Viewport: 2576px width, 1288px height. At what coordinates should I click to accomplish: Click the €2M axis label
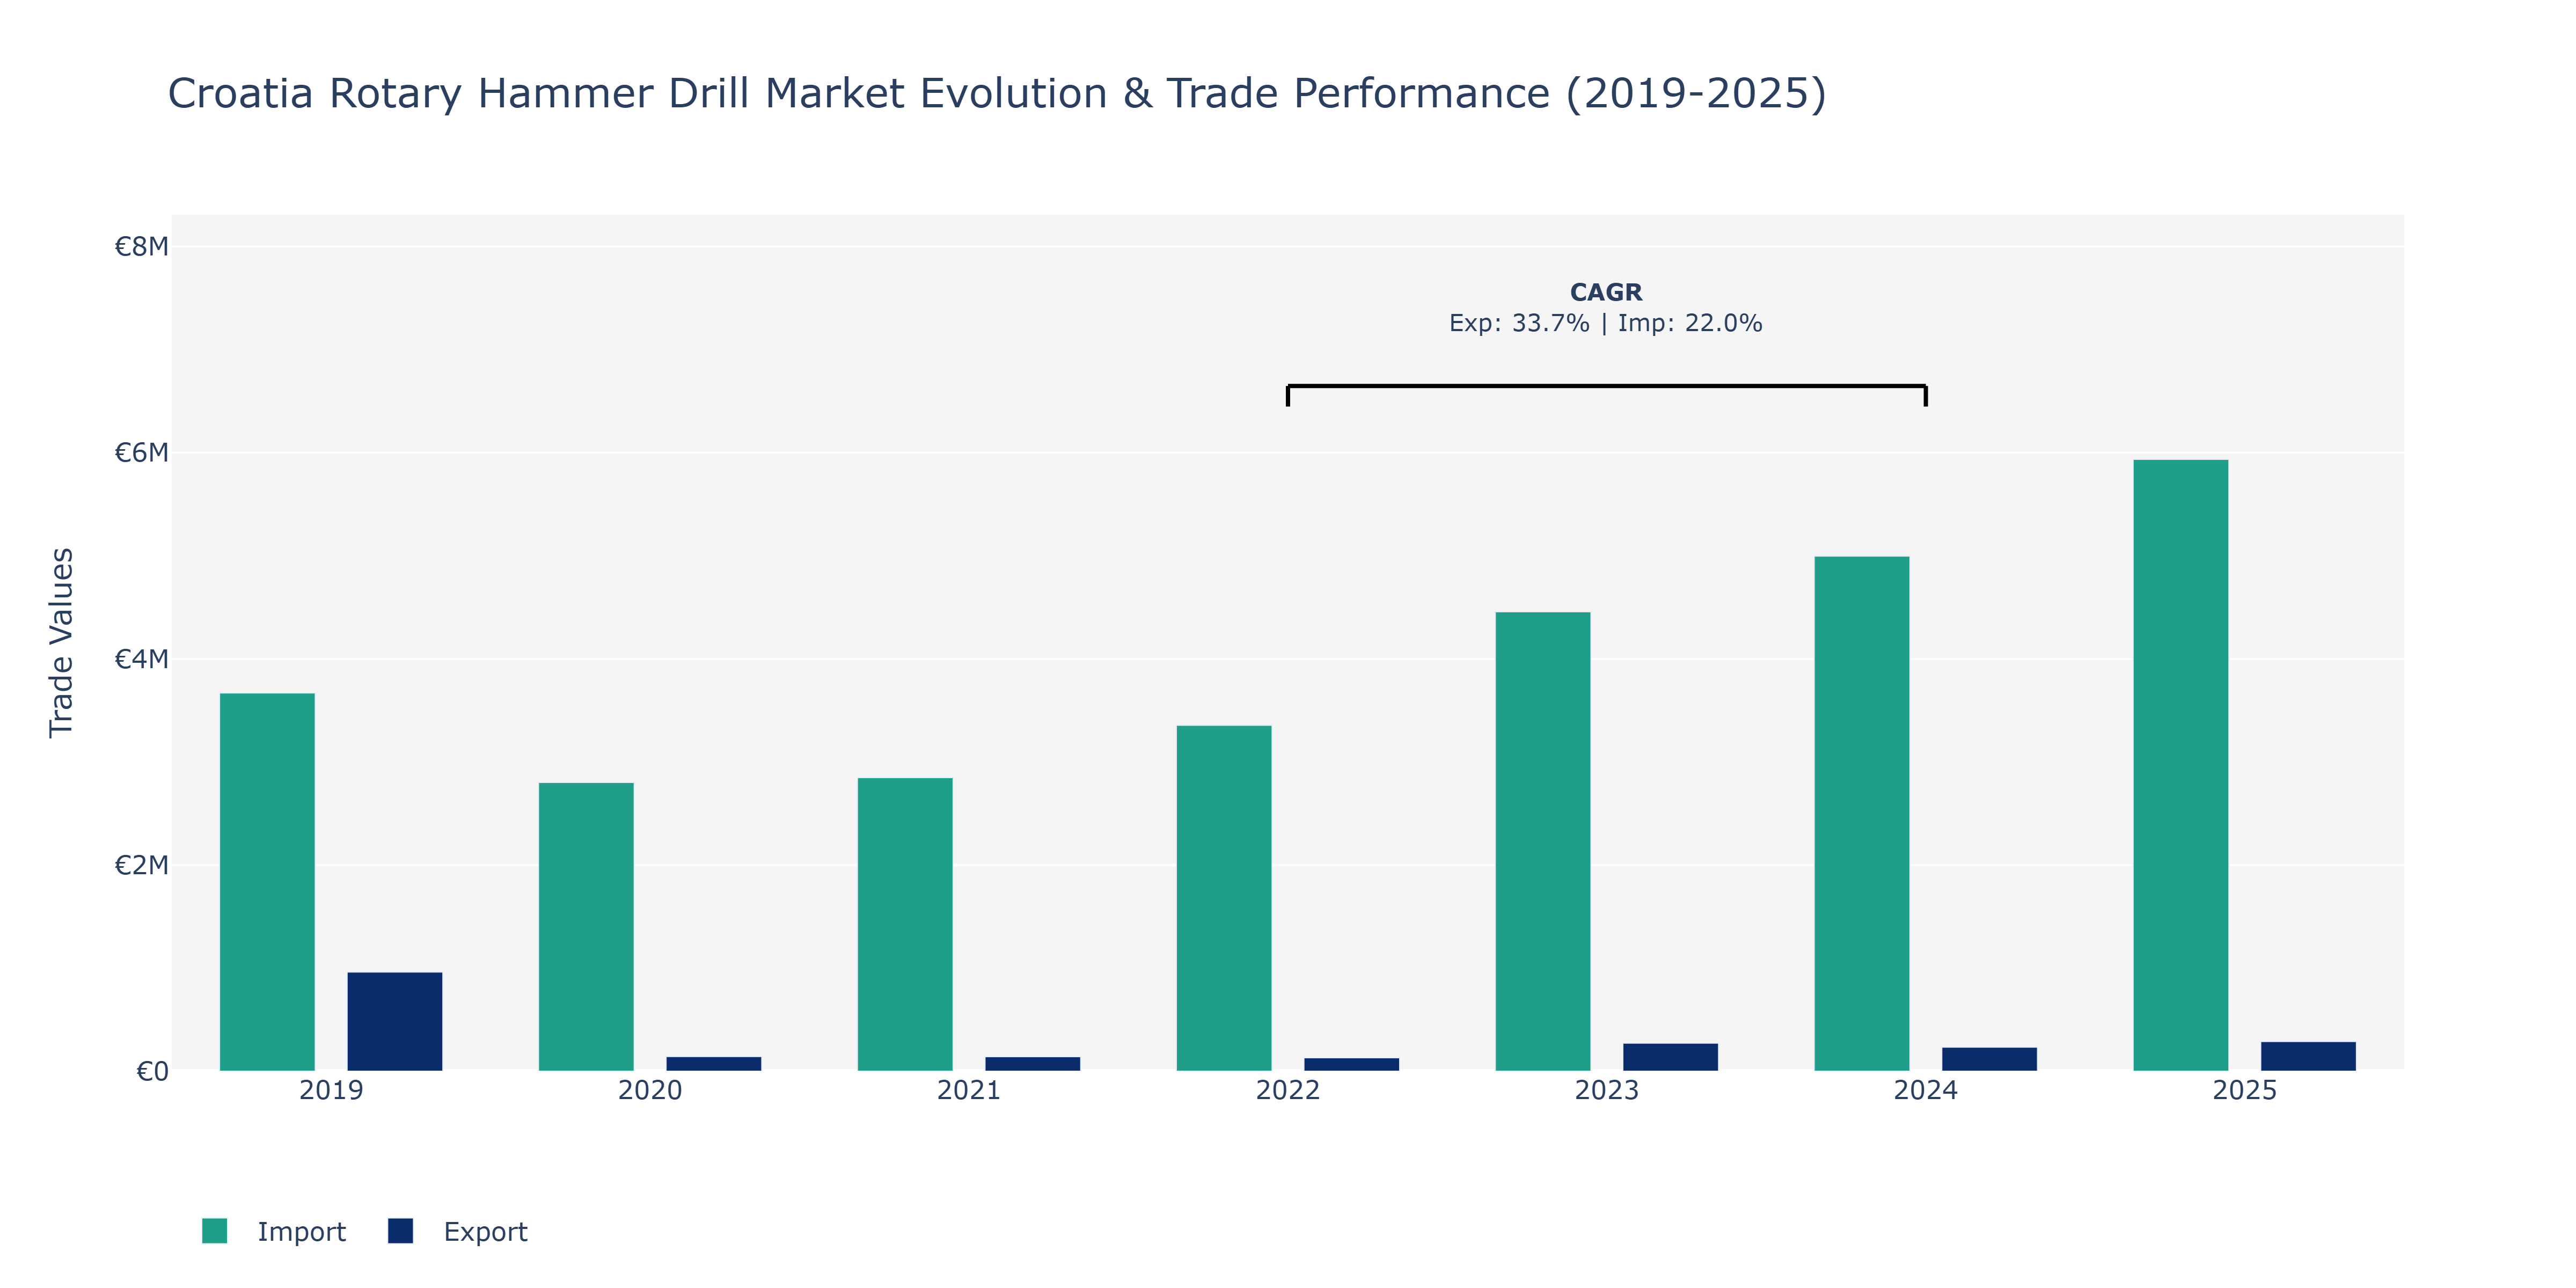(x=141, y=865)
